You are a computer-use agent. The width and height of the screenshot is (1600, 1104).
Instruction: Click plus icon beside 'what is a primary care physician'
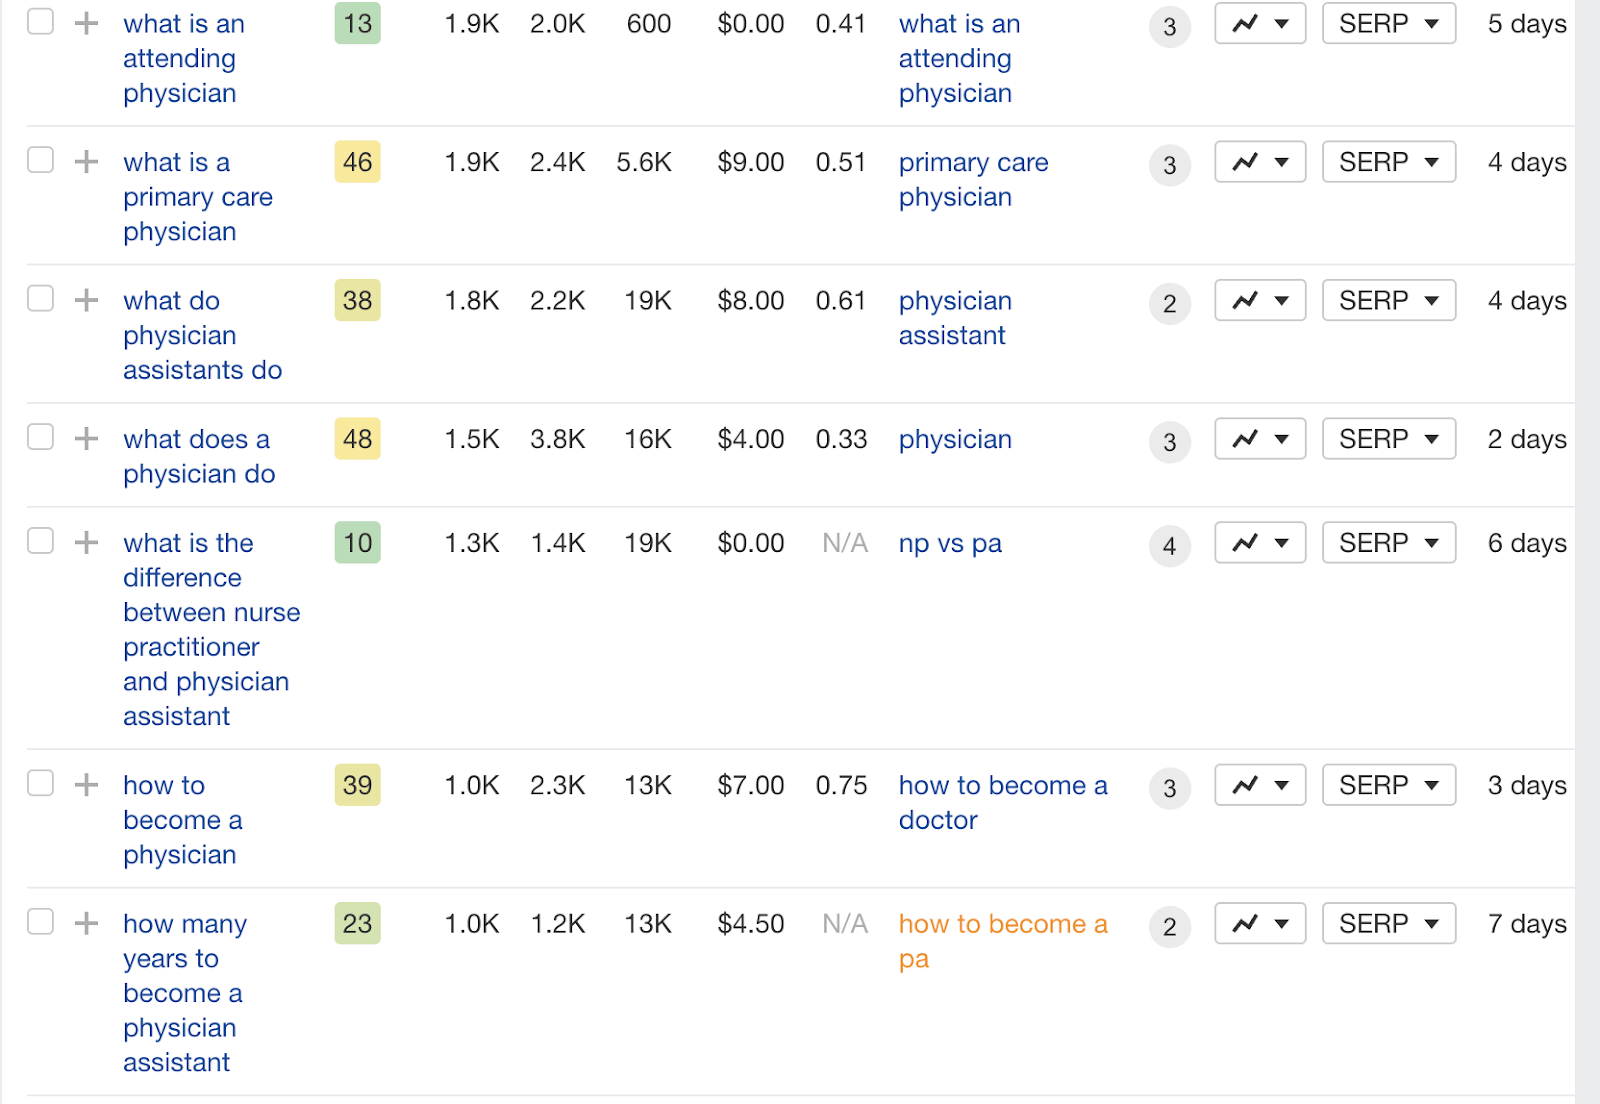(87, 161)
